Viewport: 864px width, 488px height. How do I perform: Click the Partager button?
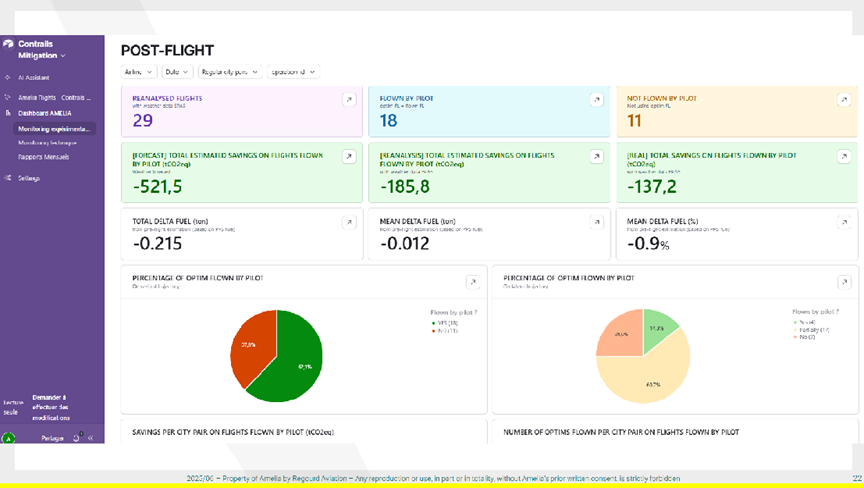[52, 438]
